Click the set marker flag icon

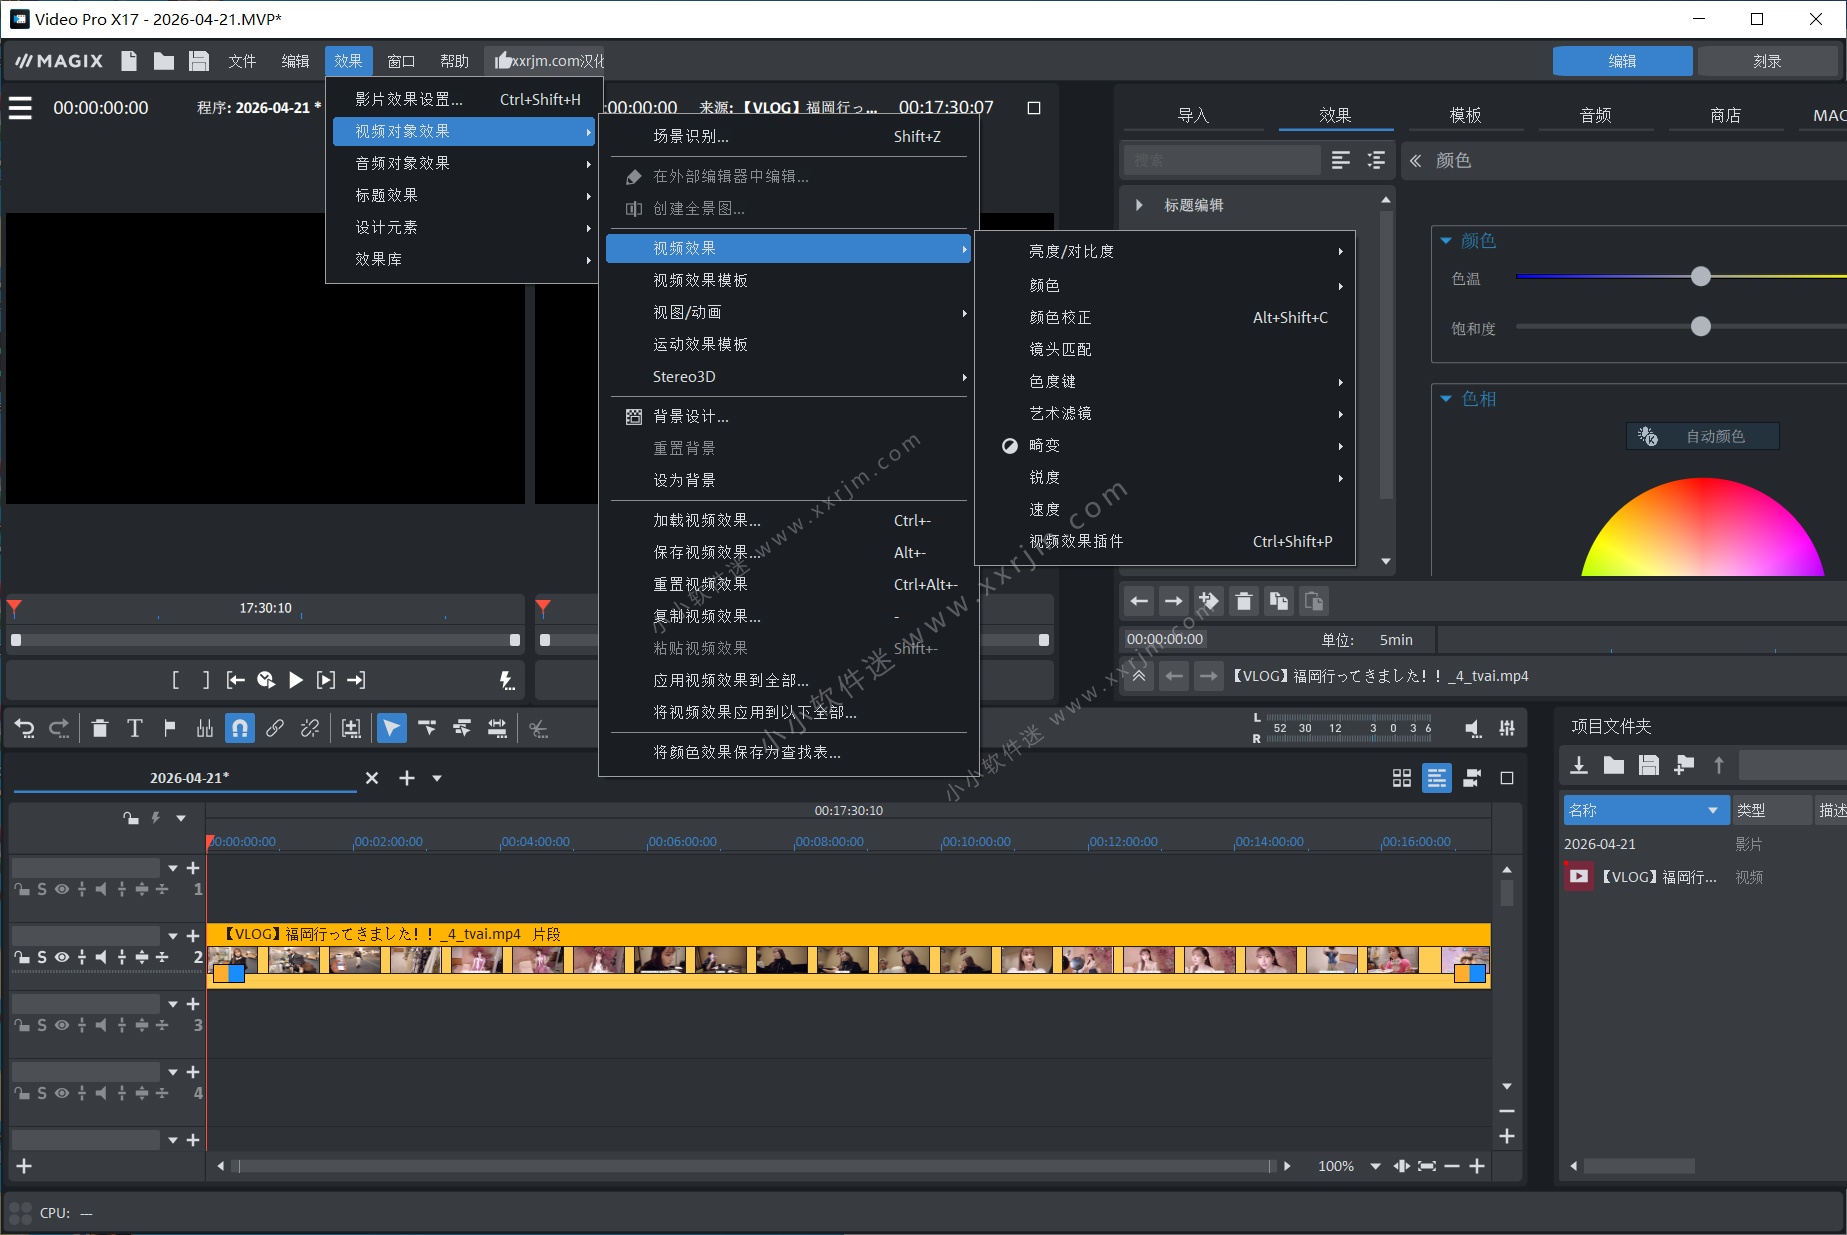coord(170,728)
